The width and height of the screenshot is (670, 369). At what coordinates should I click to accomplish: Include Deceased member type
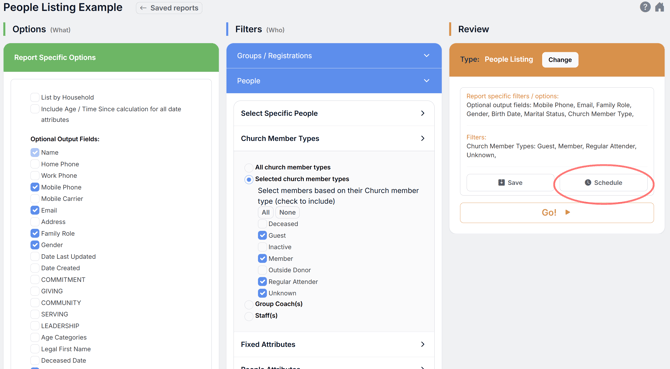[x=262, y=224]
